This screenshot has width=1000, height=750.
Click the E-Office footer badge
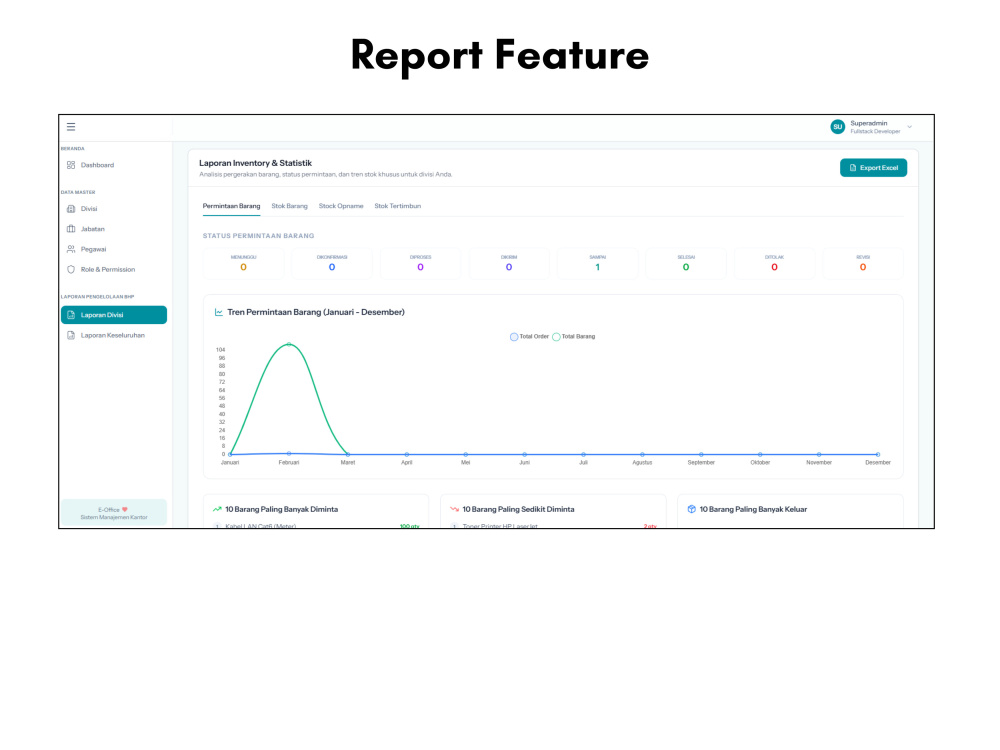click(x=114, y=513)
